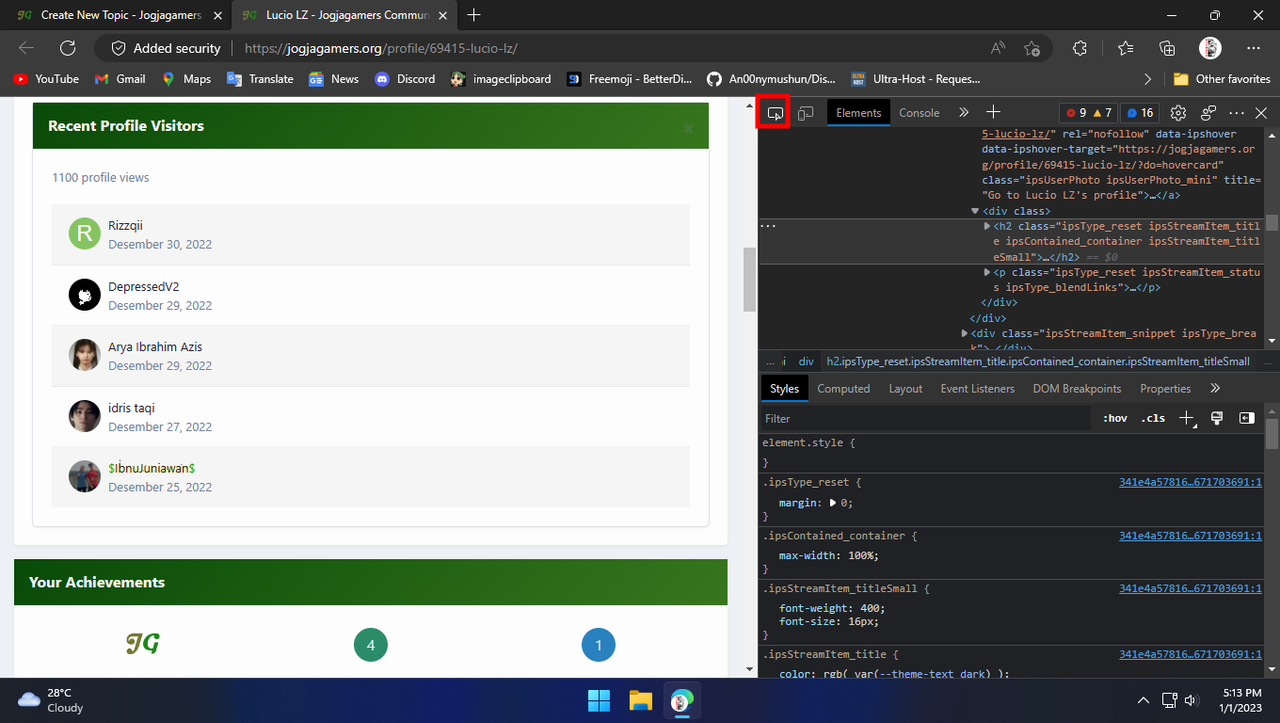This screenshot has height=723, width=1280.
Task: Toggle rendering emulations paintbrush icon
Action: pyautogui.click(x=1217, y=418)
